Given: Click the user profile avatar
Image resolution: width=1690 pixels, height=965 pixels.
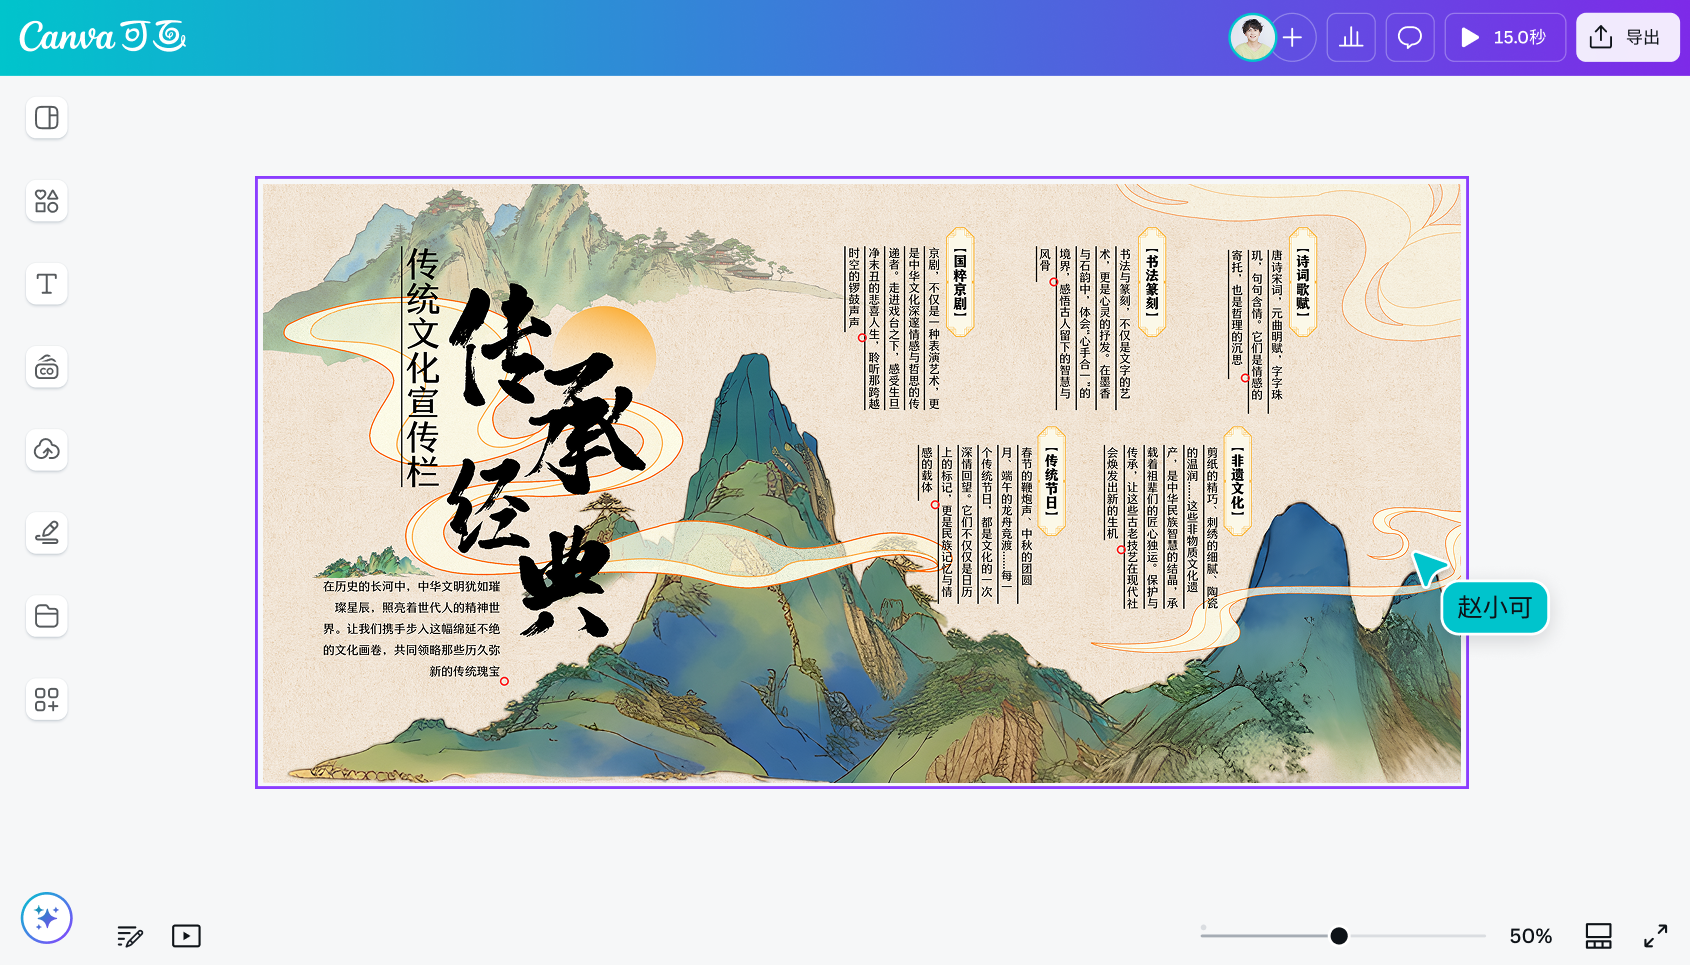Looking at the screenshot, I should click(1252, 38).
